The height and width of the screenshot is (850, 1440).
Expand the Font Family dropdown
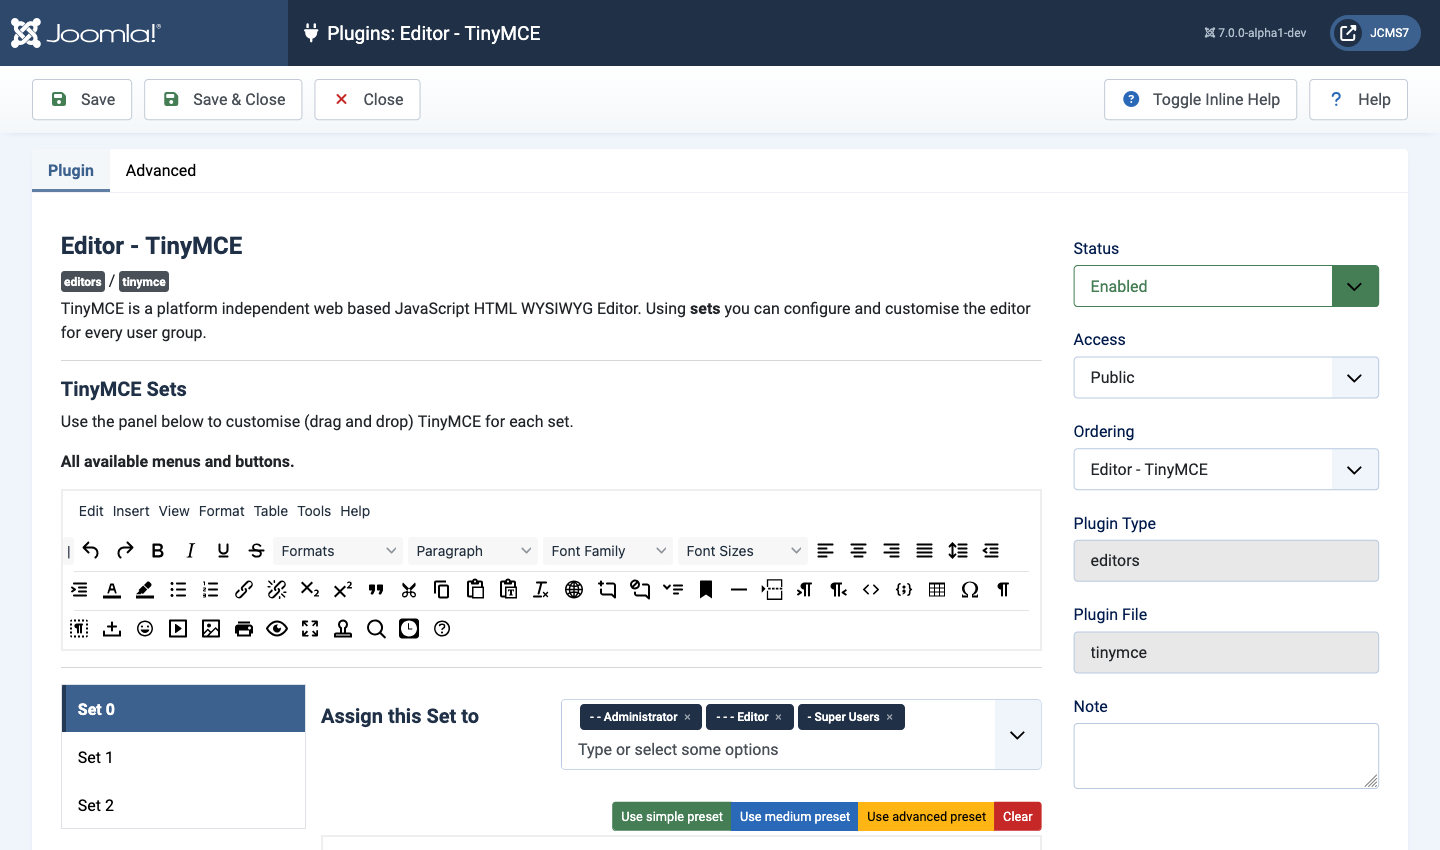[x=609, y=551]
